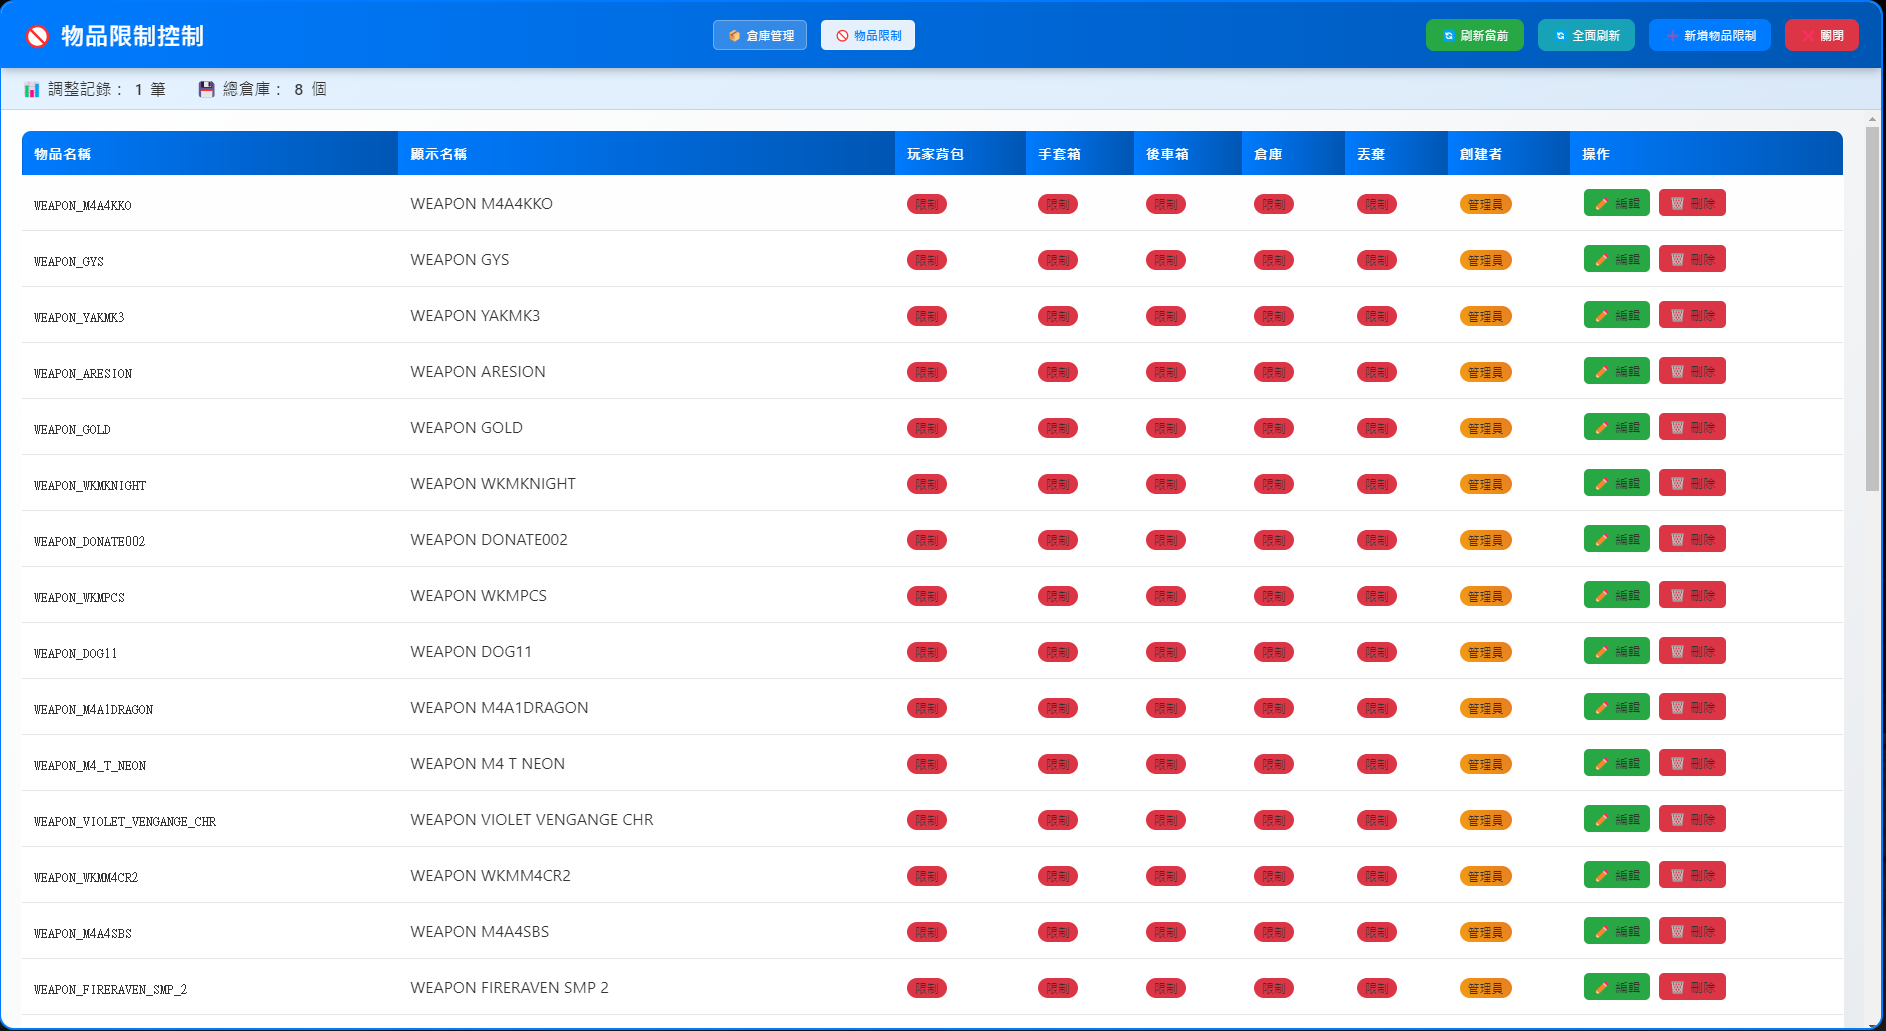Toggle 丟棄 限制 badge for WEAPON_WKMPCS

click(1377, 596)
